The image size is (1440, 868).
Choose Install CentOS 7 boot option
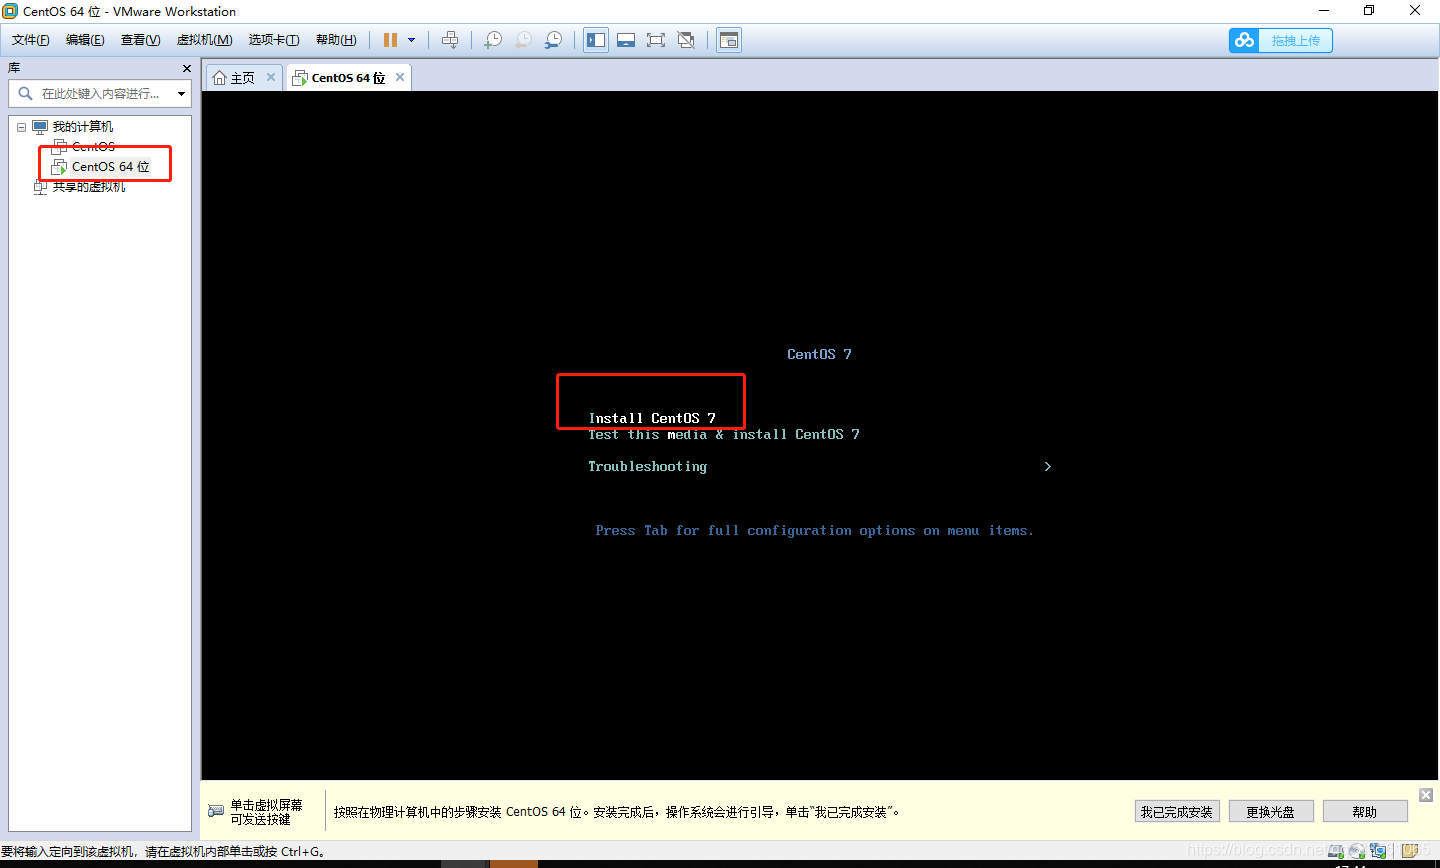coord(652,418)
